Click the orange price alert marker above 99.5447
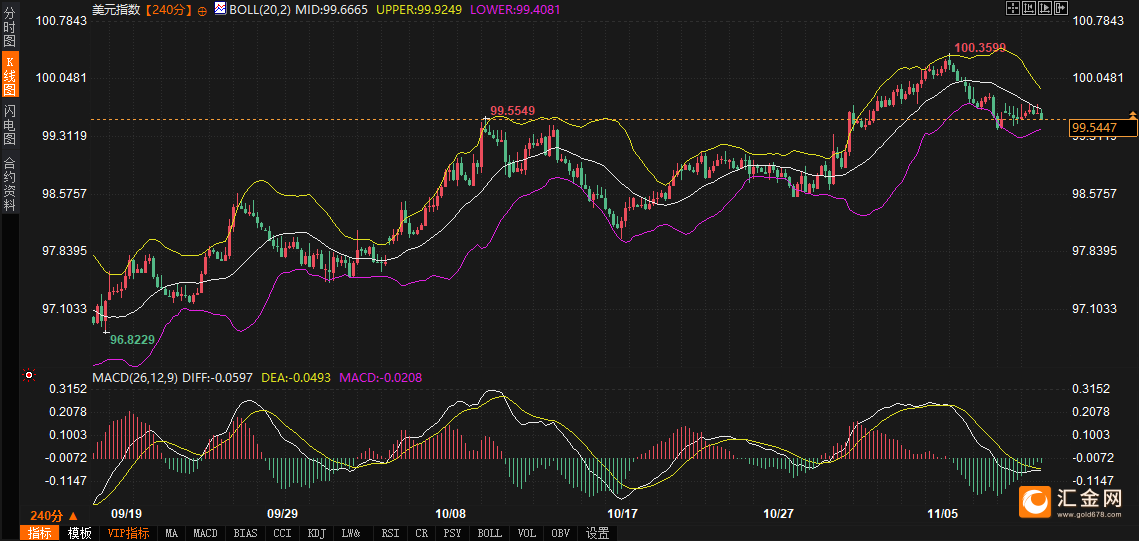The height and width of the screenshot is (541, 1139). pos(1132,116)
